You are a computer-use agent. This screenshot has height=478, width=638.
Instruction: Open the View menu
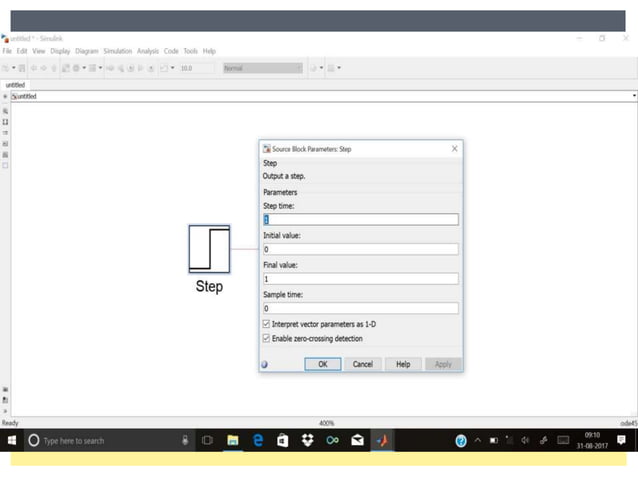[x=39, y=51]
